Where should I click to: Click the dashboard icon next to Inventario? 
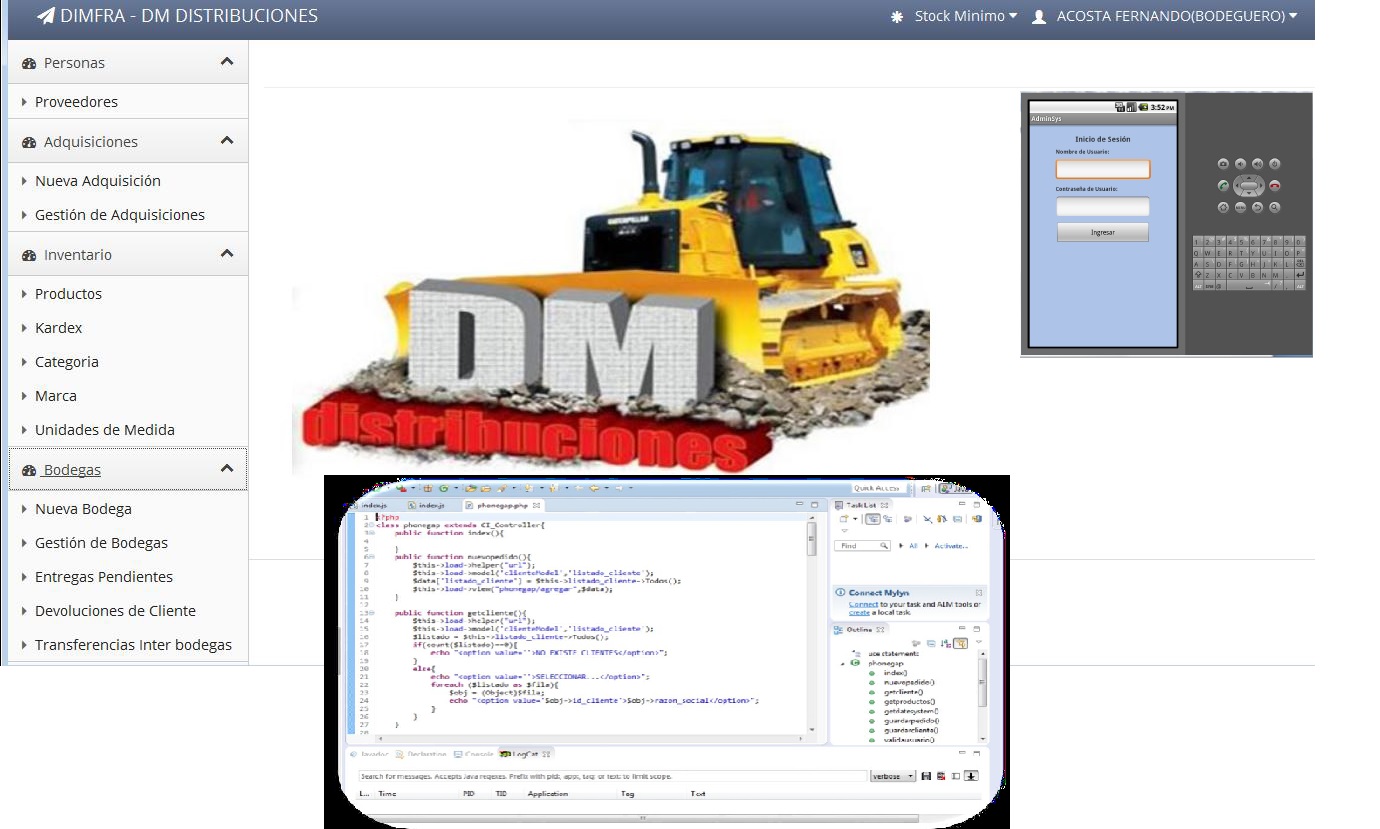pyautogui.click(x=29, y=255)
